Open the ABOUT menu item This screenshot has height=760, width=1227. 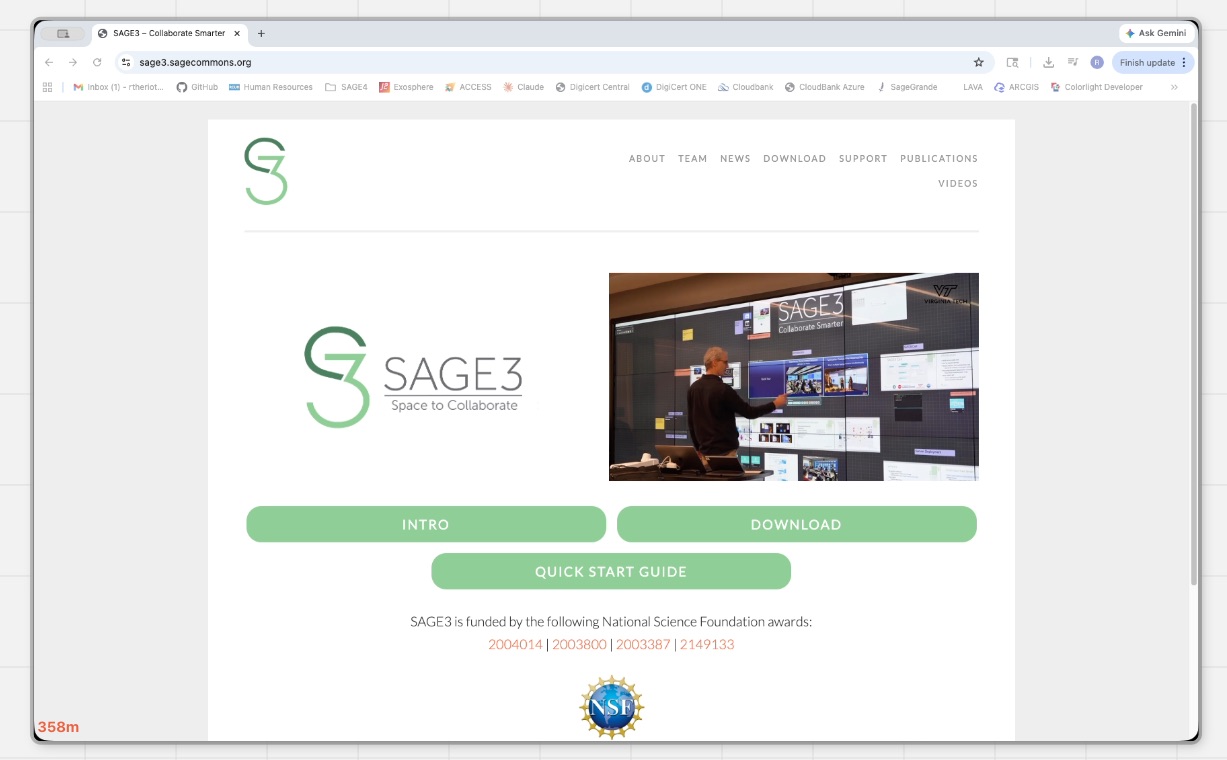pyautogui.click(x=647, y=159)
